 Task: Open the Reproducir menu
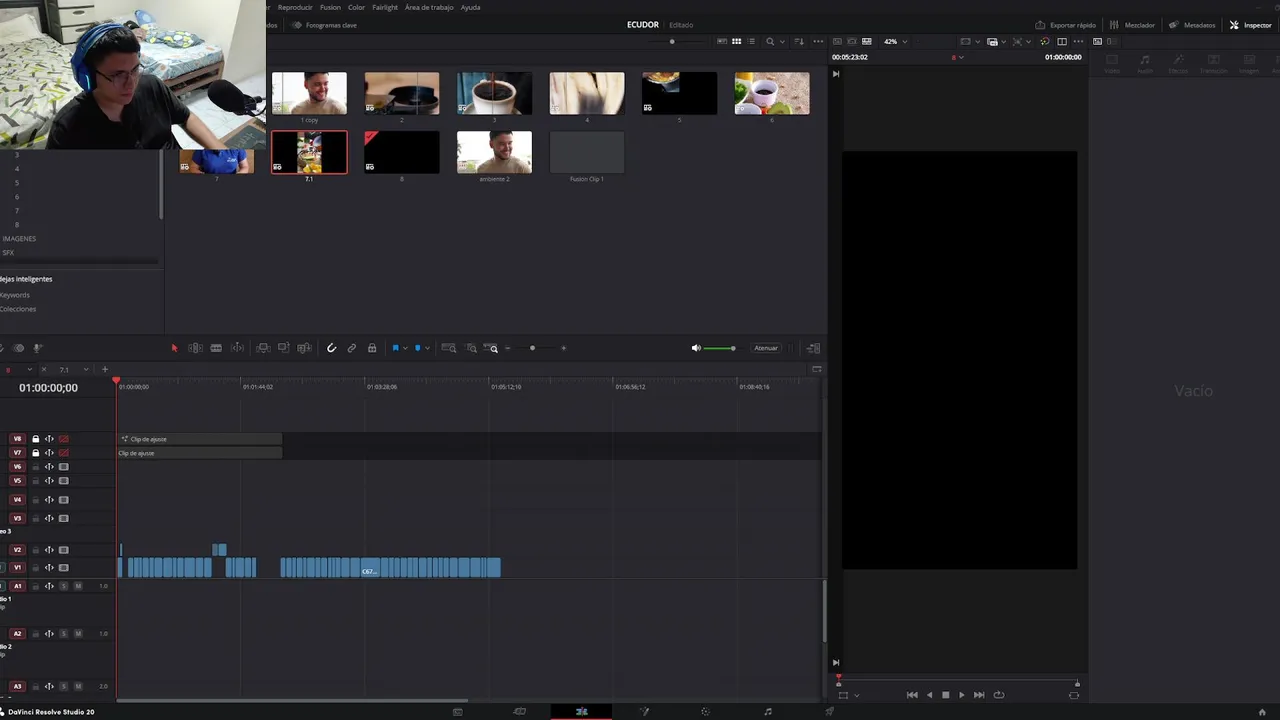295,7
